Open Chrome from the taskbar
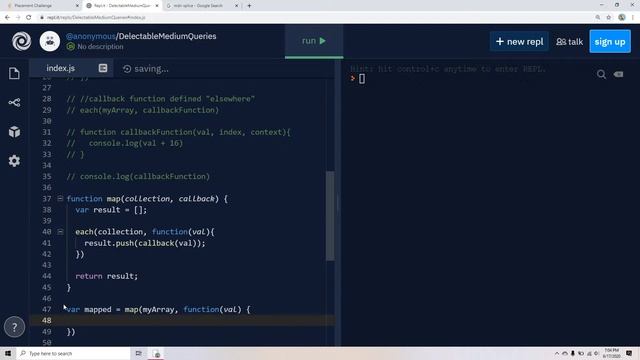Image resolution: width=640 pixels, height=360 pixels. pos(157,353)
